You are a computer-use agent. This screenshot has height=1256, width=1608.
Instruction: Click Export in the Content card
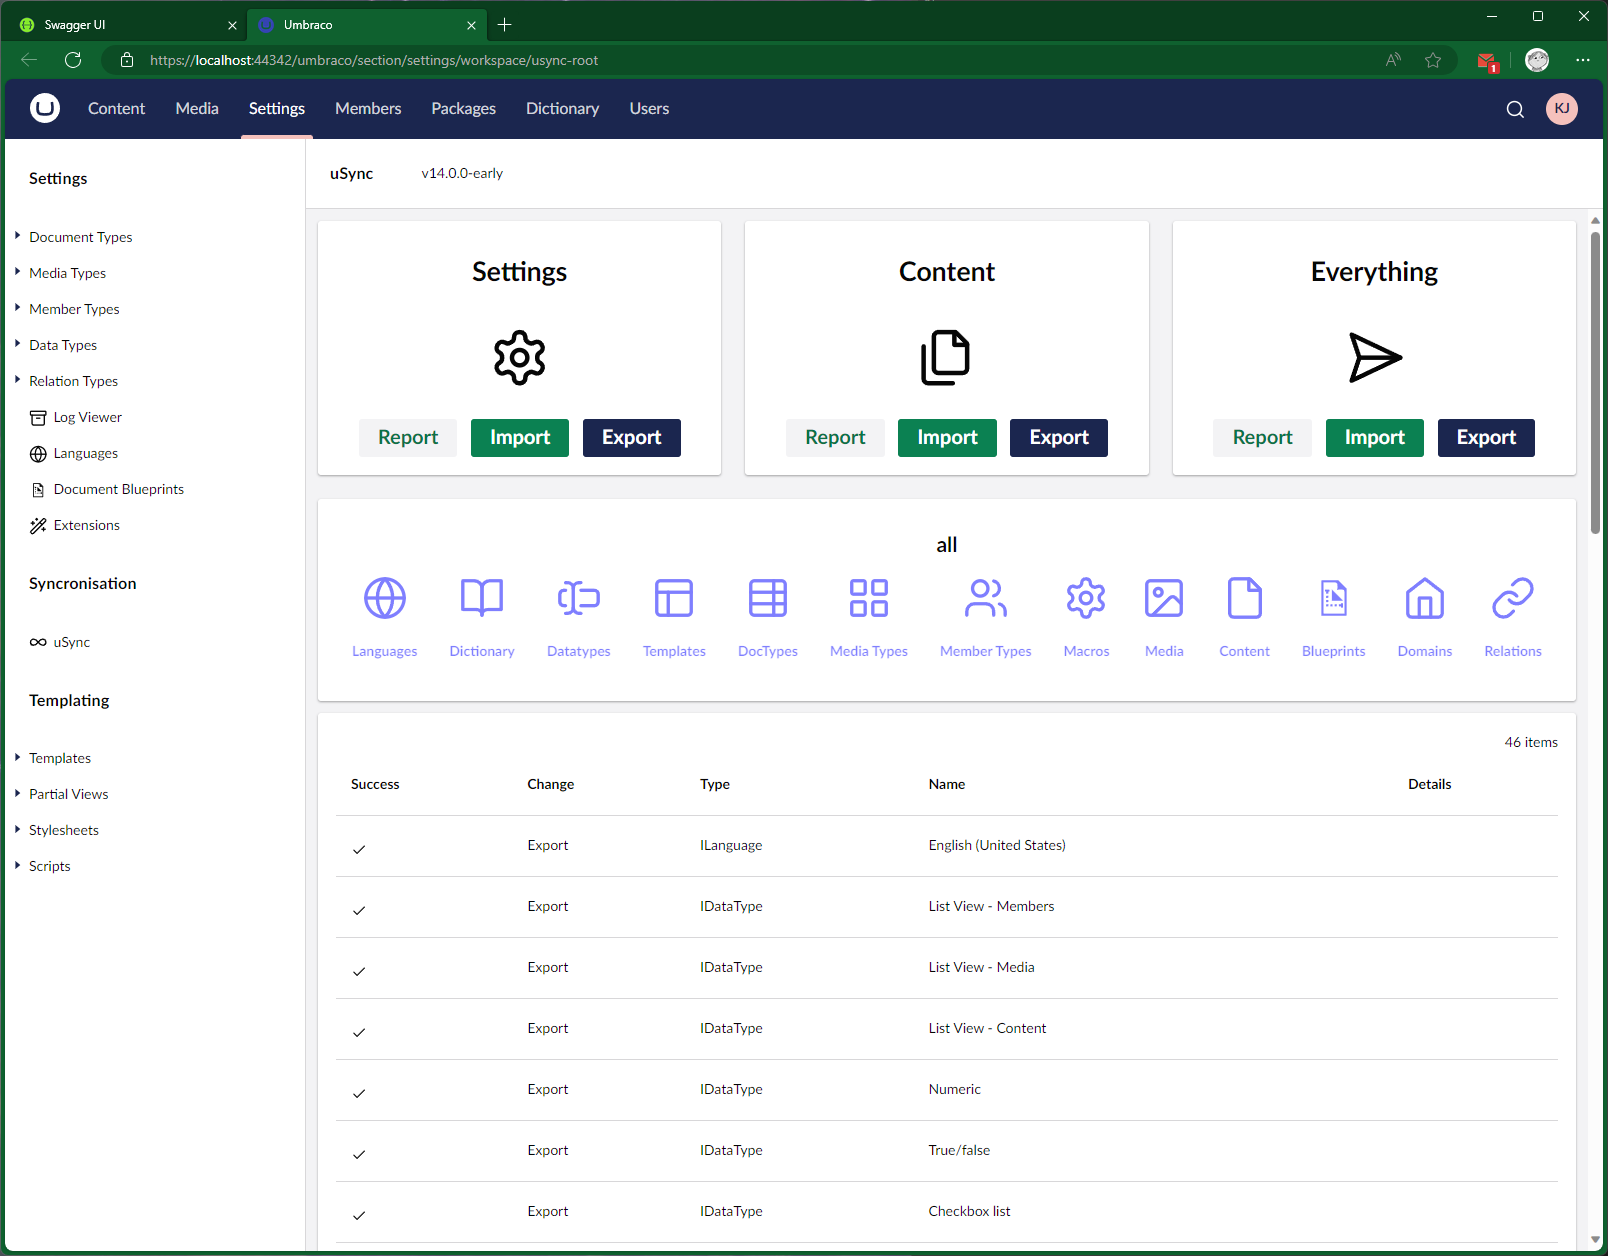(1059, 437)
